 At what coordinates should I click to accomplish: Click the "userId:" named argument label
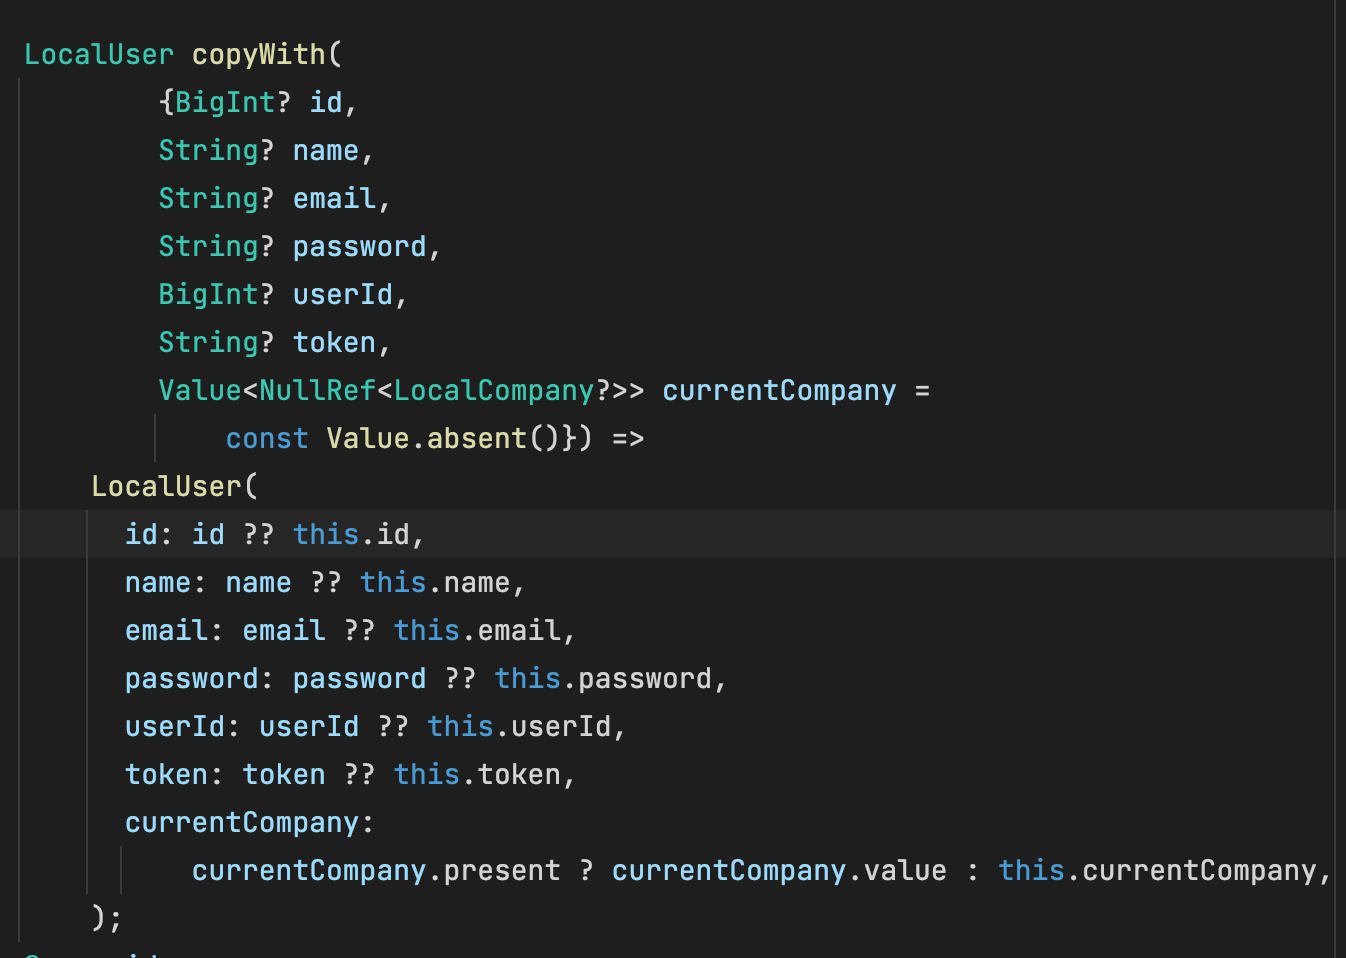(183, 726)
